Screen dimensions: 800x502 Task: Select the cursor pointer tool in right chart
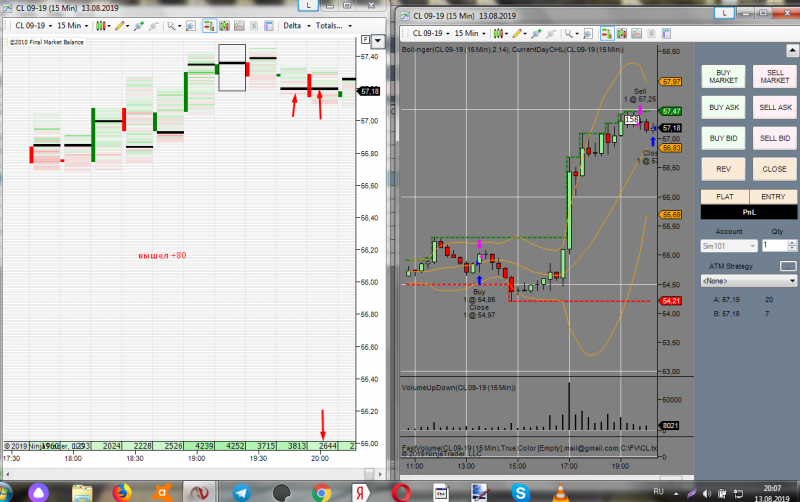pyautogui.click(x=569, y=34)
